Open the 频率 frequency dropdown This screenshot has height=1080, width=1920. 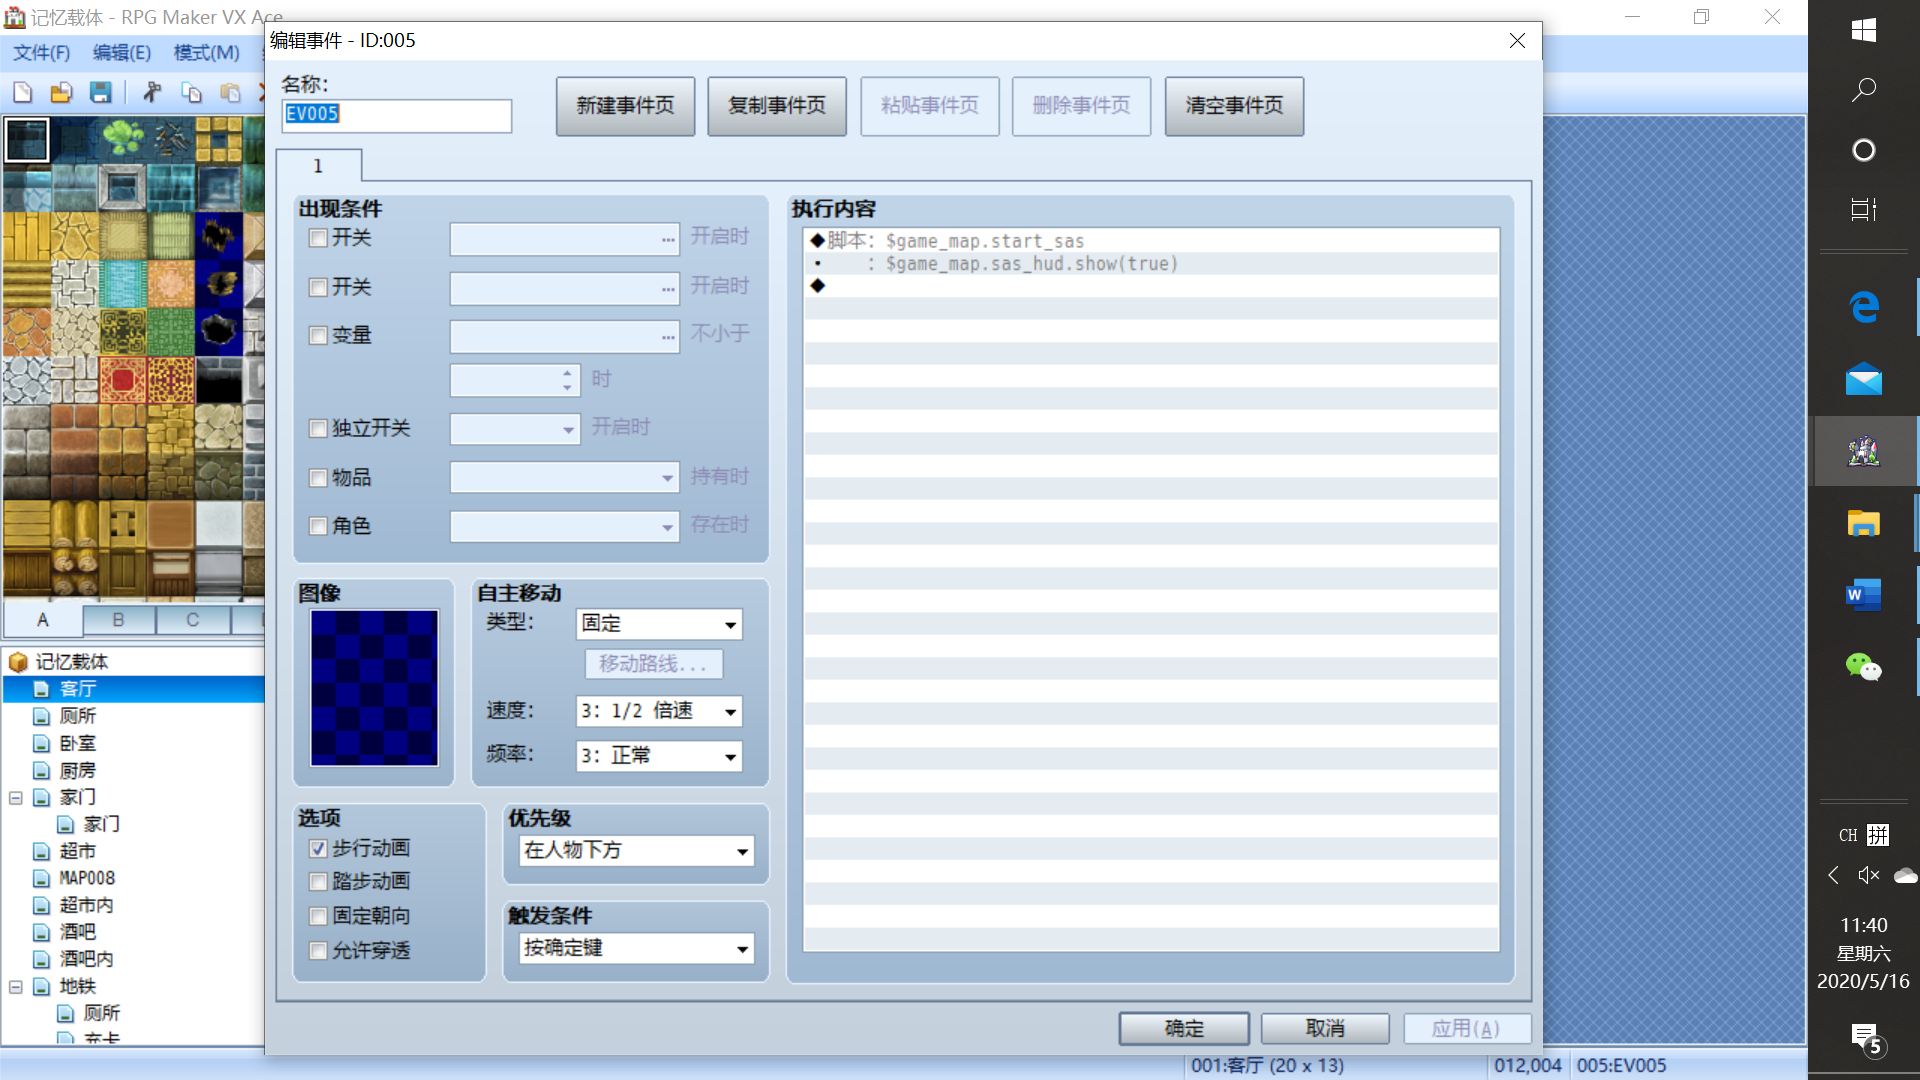click(659, 756)
